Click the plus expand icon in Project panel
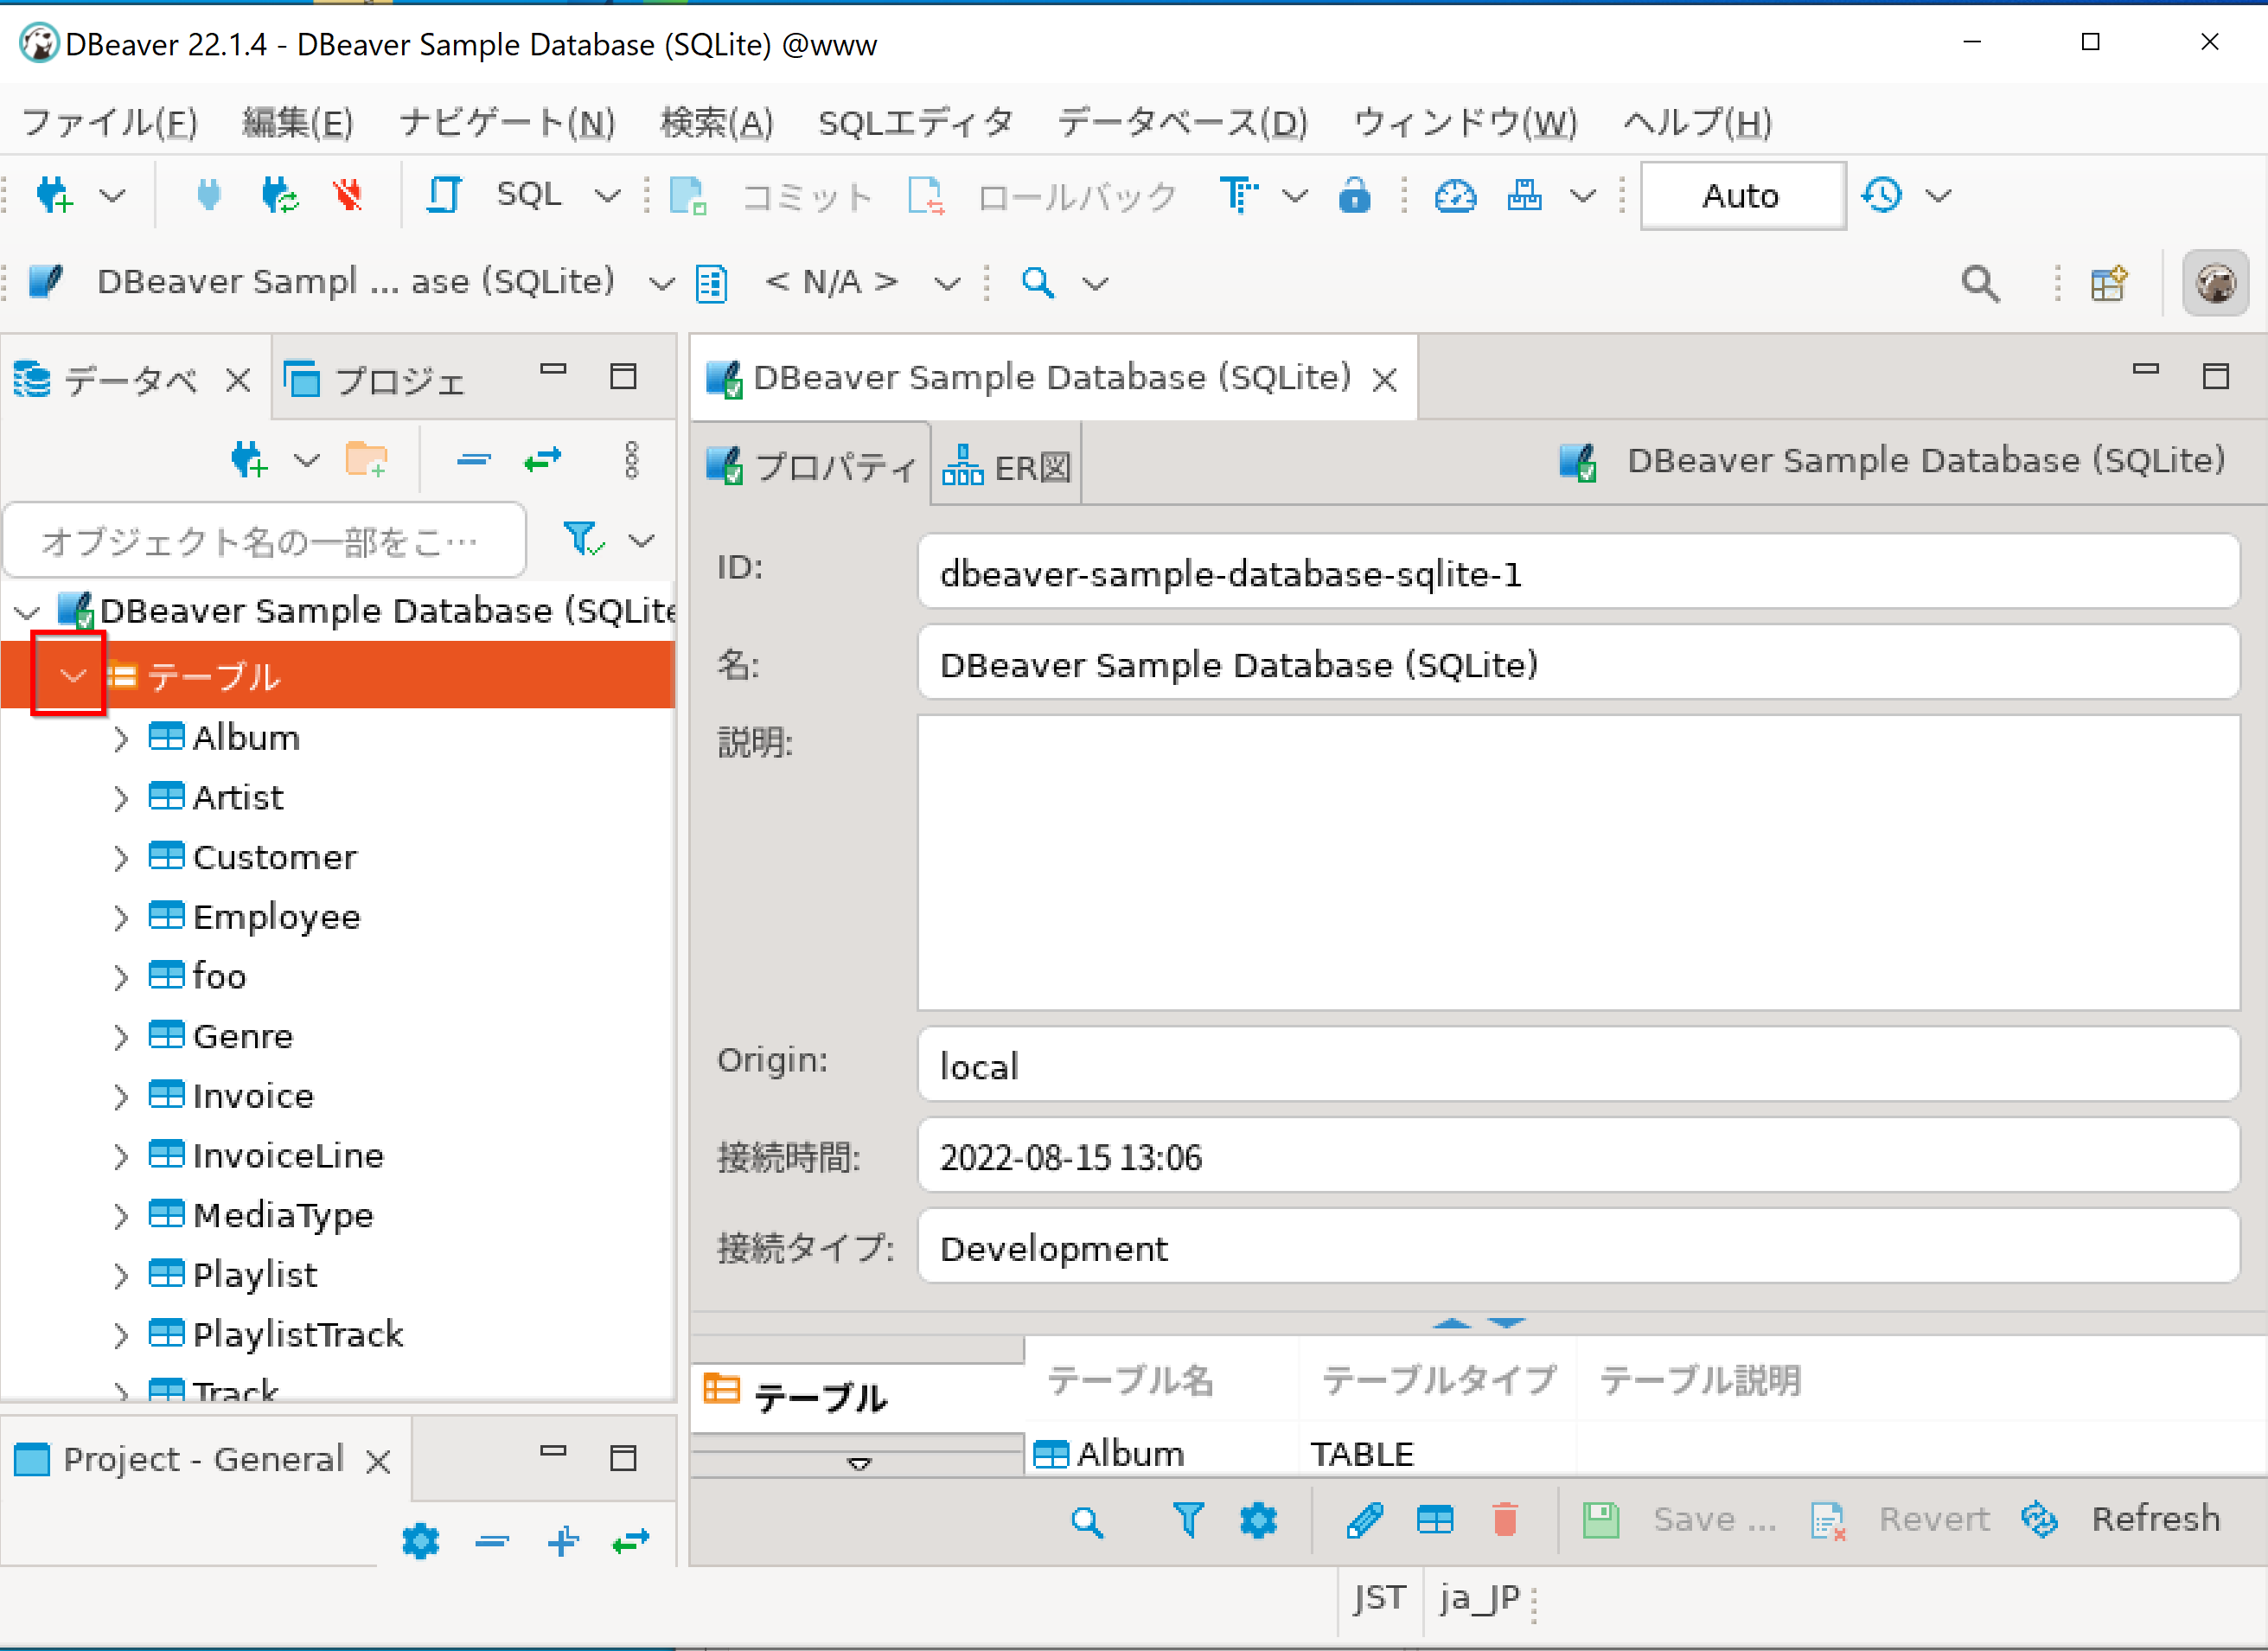Screen dimensions: 2268x1651 [x=563, y=1540]
